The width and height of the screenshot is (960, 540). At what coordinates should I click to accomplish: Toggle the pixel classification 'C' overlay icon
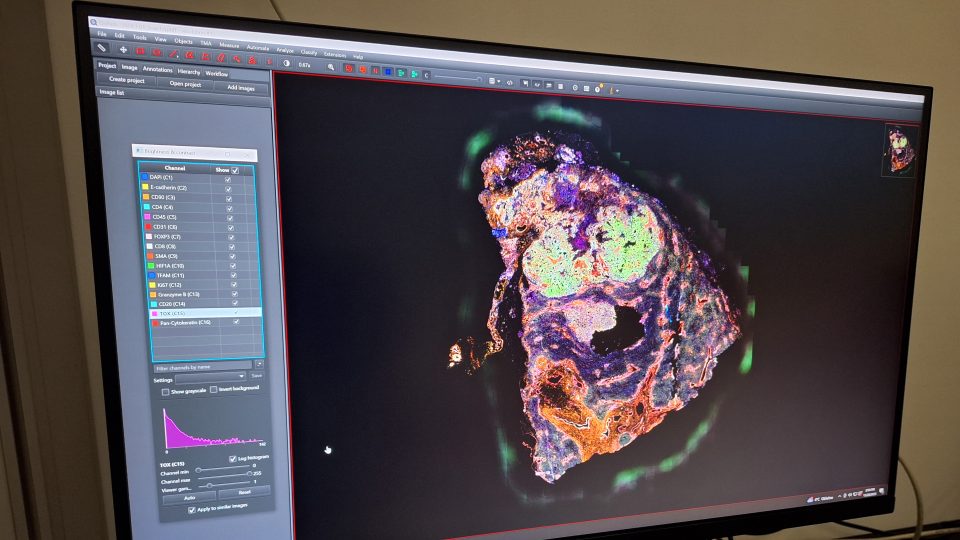(x=425, y=74)
